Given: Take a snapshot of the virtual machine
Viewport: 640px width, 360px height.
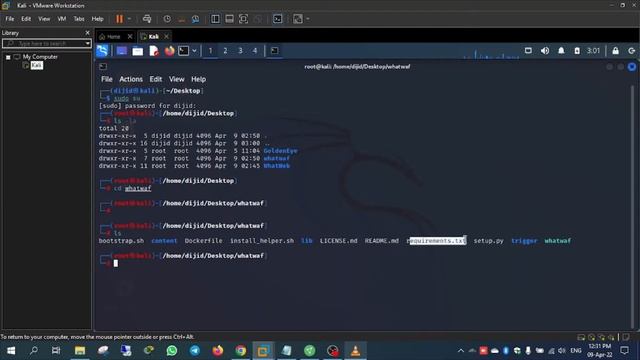Looking at the screenshot, I should click(x=167, y=19).
